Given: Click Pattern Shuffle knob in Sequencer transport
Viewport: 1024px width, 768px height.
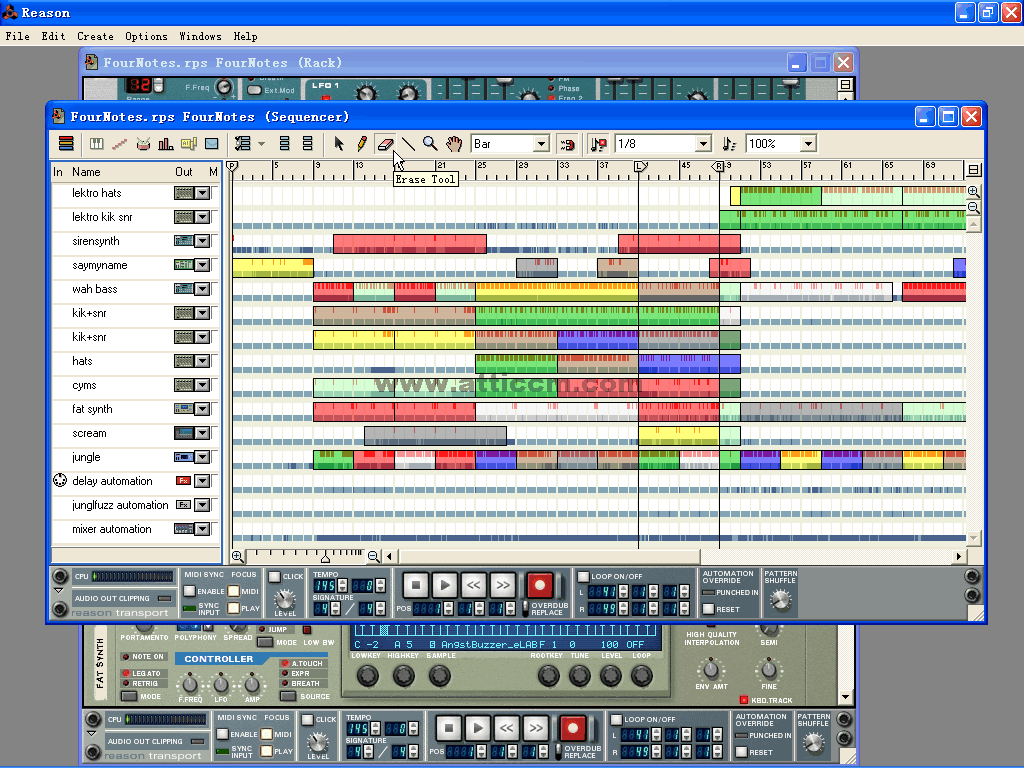Looking at the screenshot, I should point(780,599).
